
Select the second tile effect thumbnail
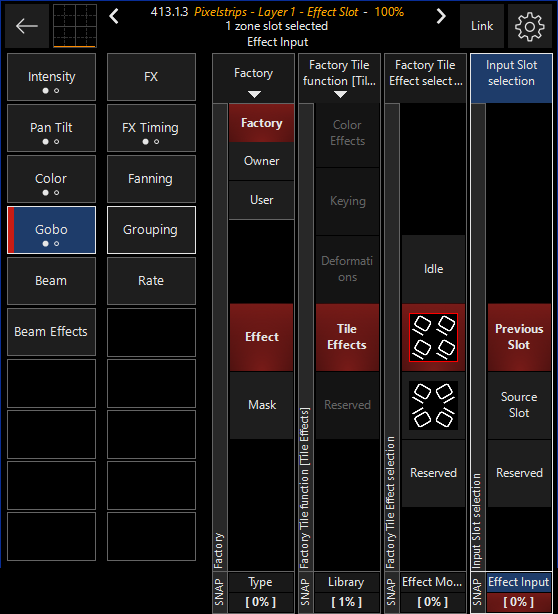[x=433, y=405]
